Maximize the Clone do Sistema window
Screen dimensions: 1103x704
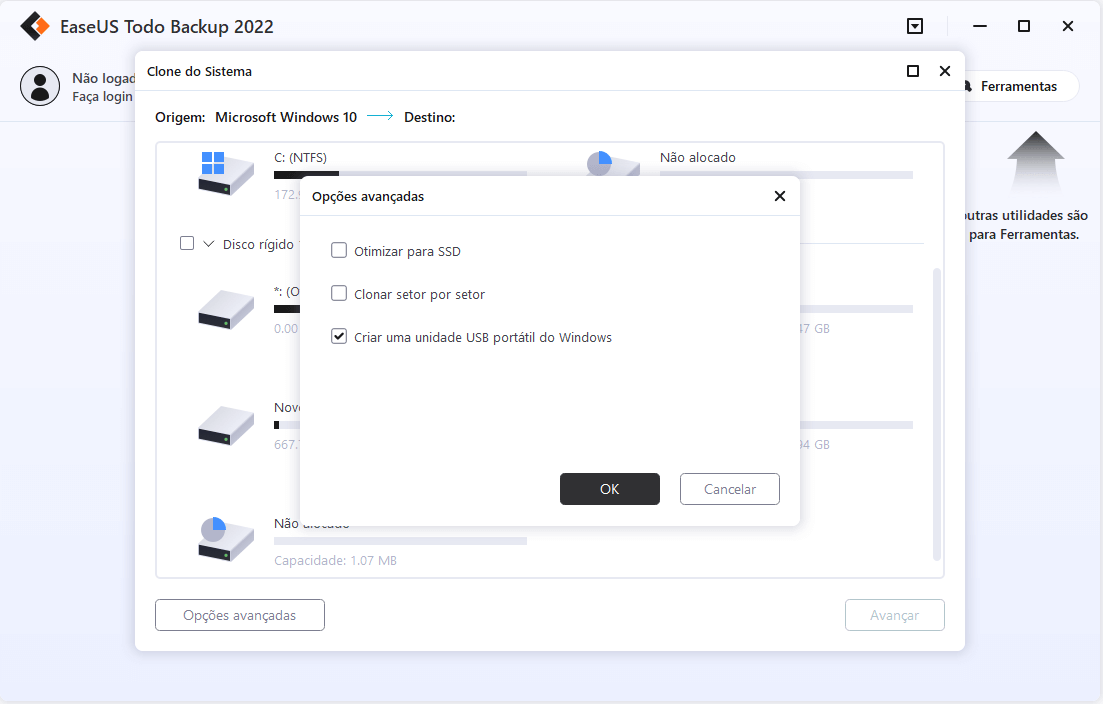(x=913, y=71)
